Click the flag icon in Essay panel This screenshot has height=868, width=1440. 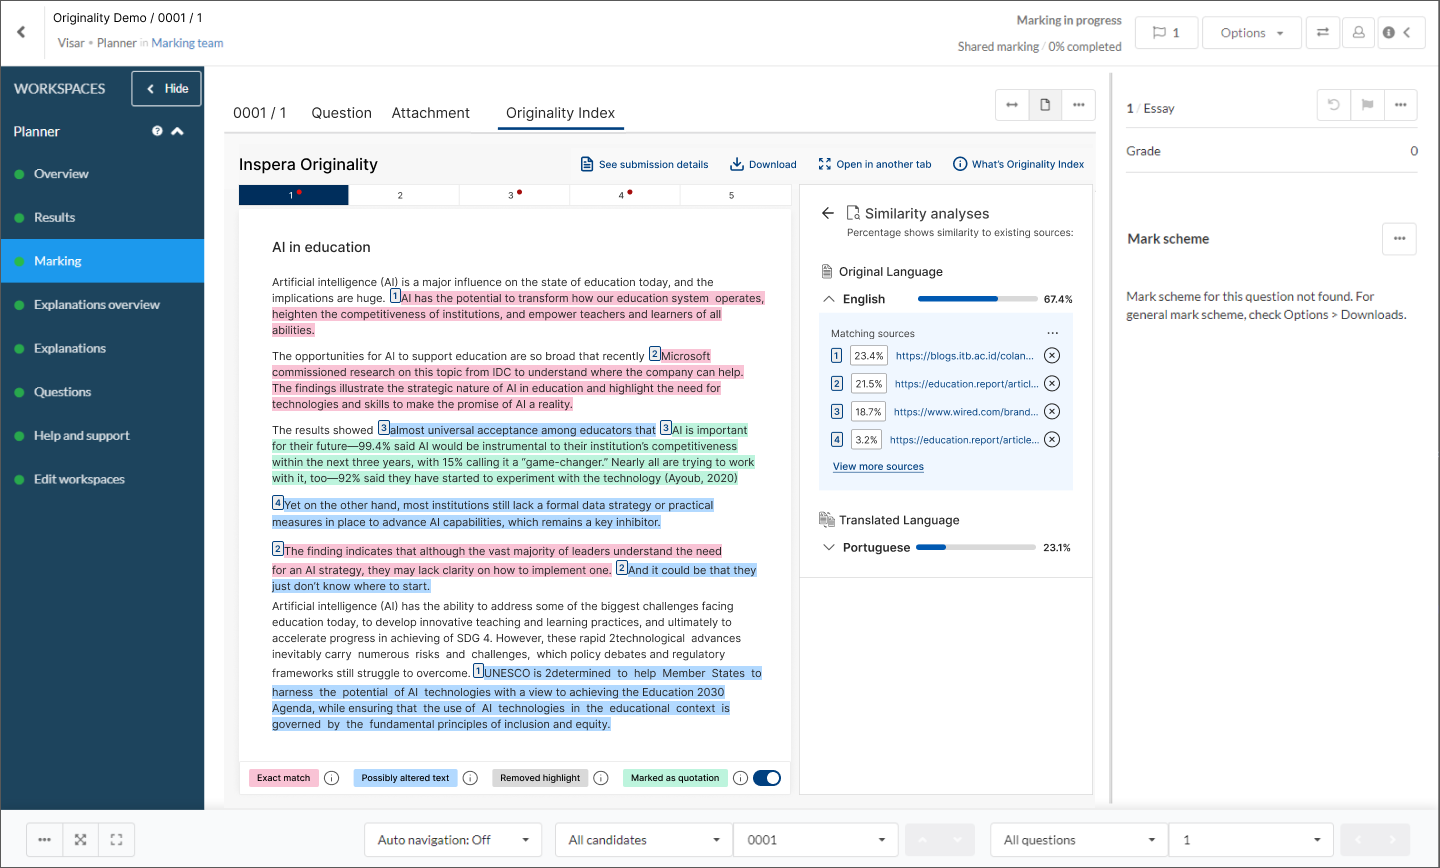pyautogui.click(x=1367, y=105)
